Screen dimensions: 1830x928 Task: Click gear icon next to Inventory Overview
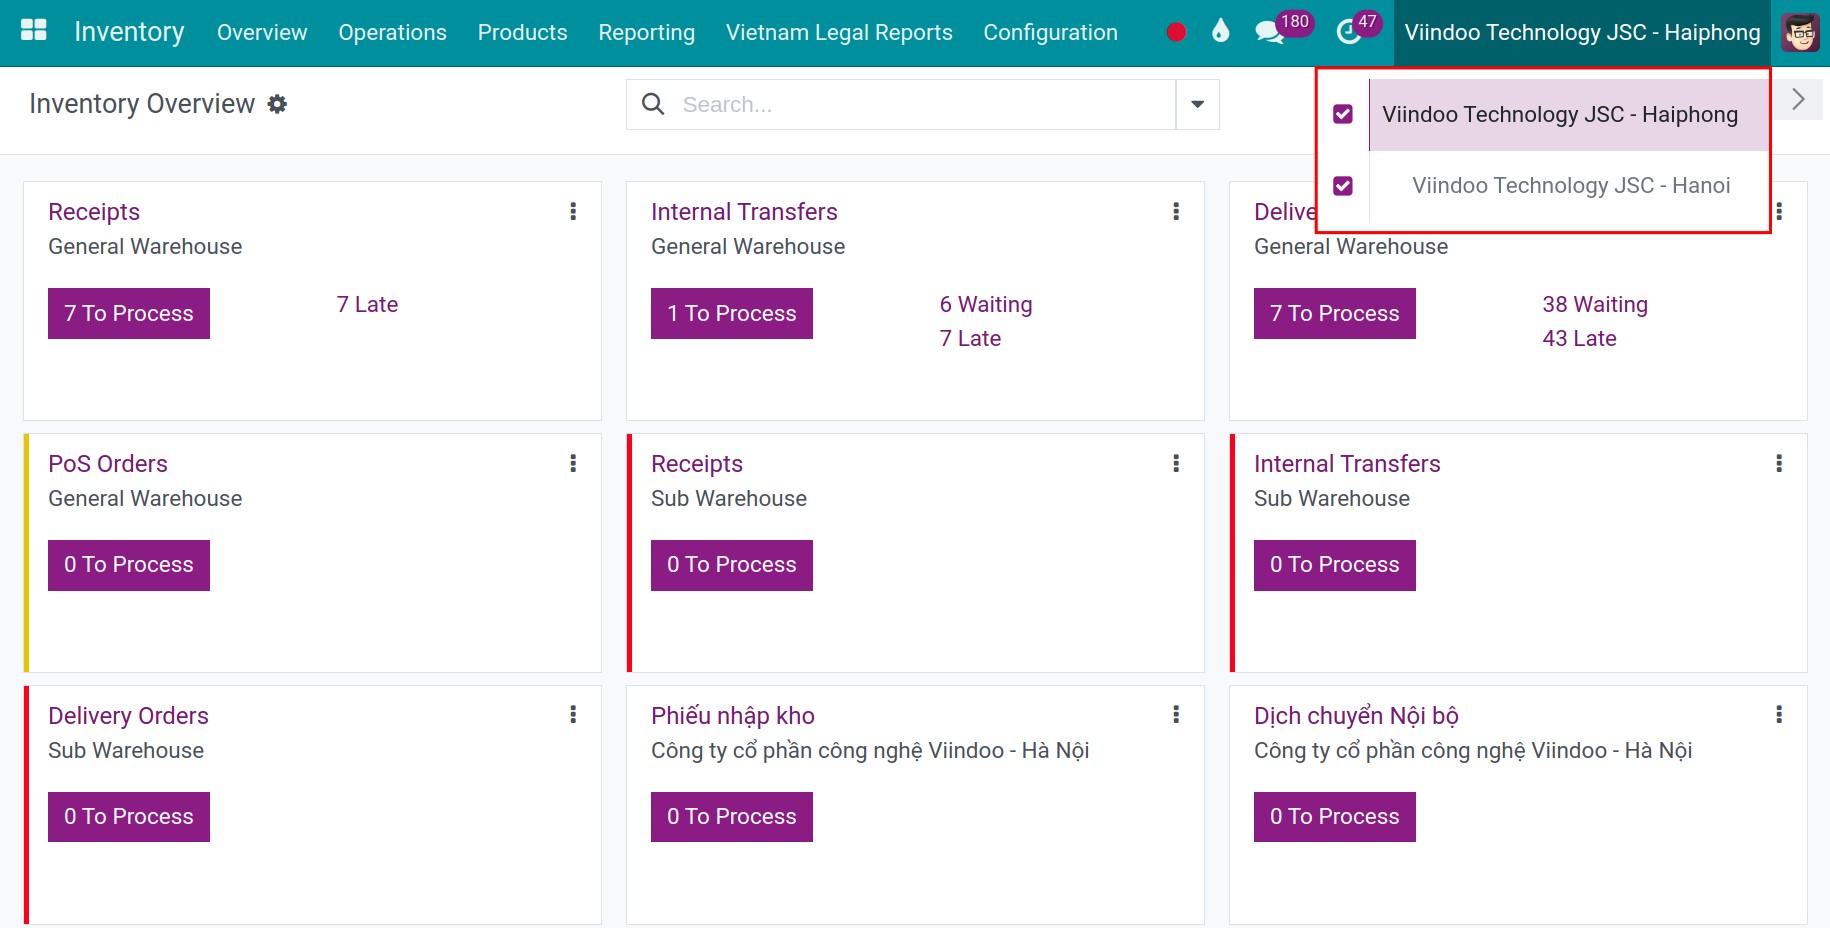pos(277,104)
